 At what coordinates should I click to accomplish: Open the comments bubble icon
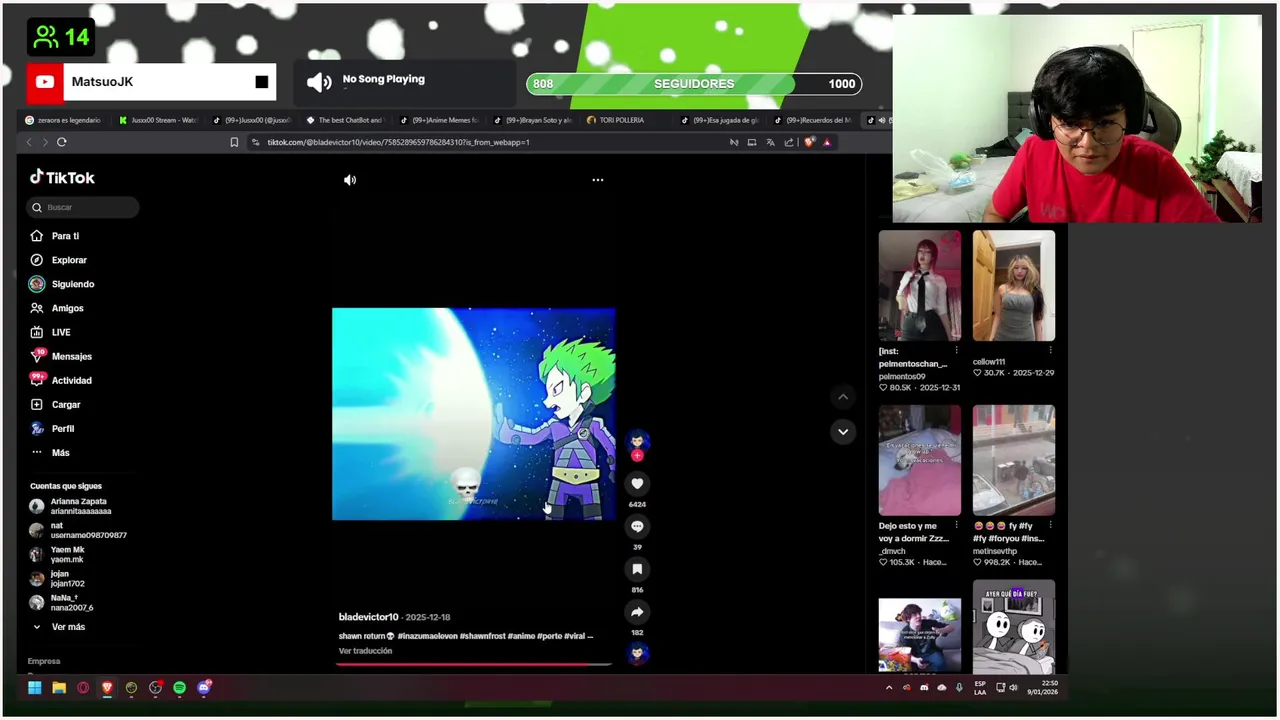pos(637,527)
